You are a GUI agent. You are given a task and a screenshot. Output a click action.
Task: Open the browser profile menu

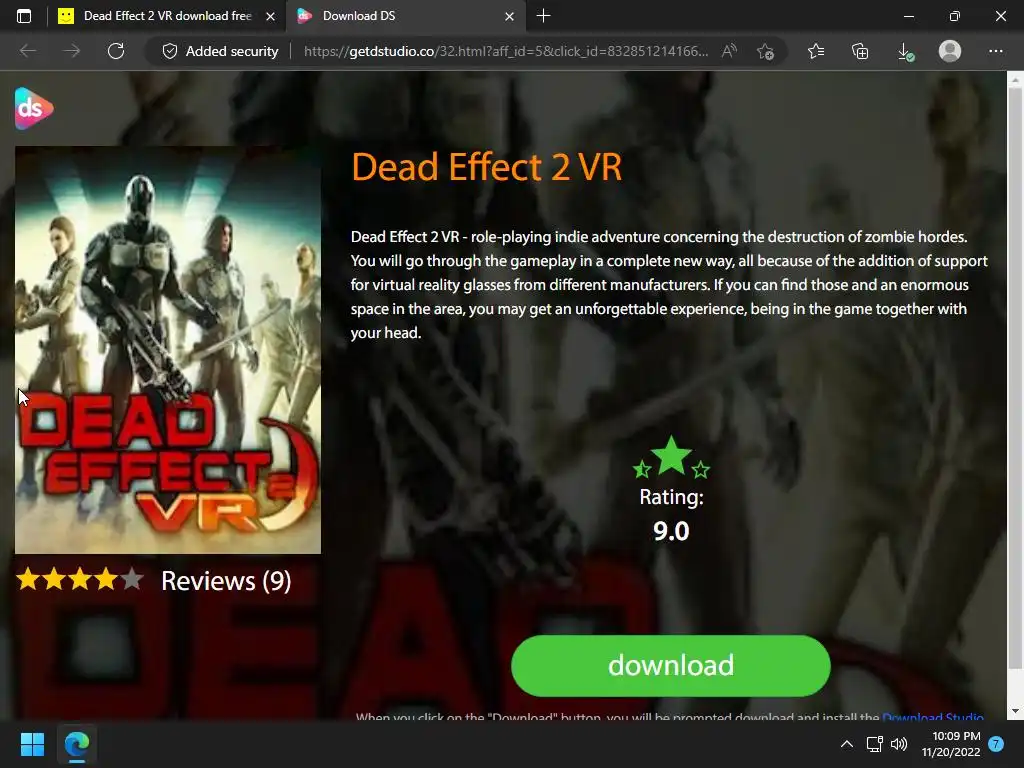pos(950,51)
